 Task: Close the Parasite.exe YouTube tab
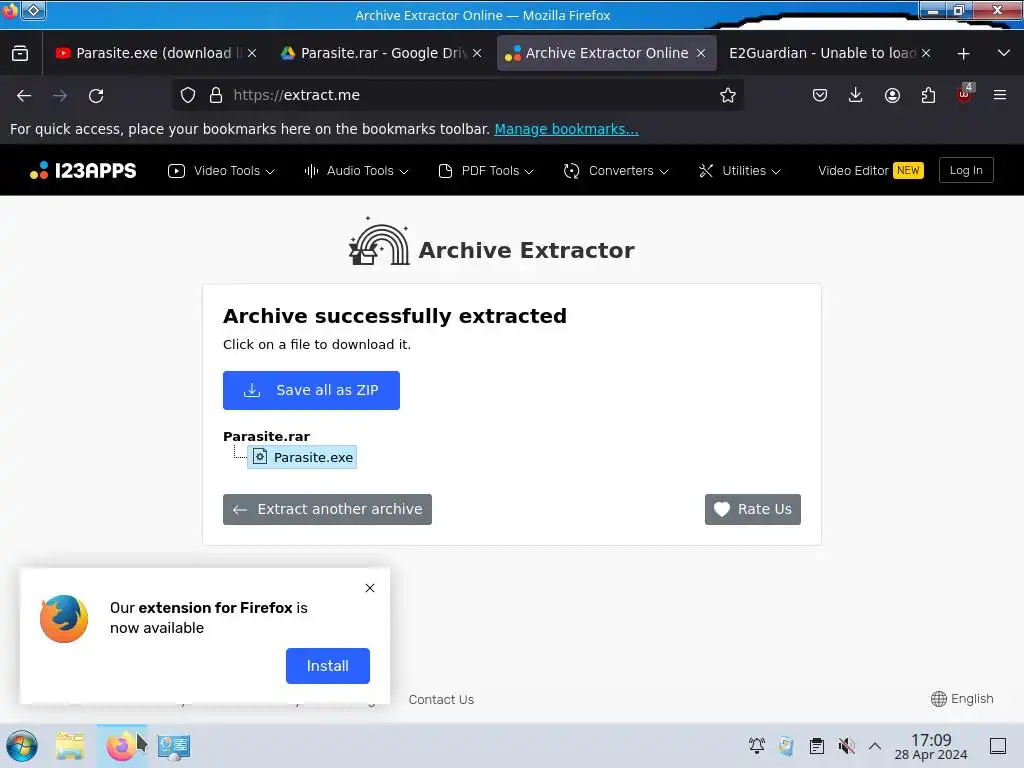(252, 54)
